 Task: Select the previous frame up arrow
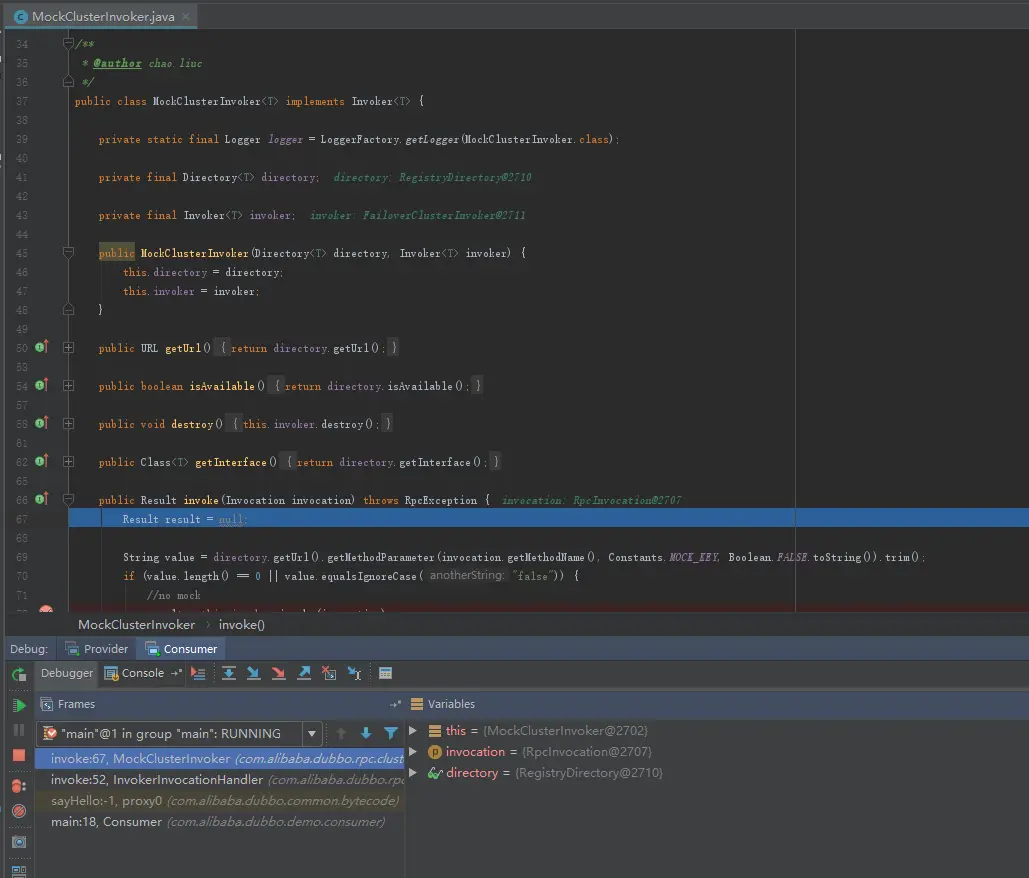click(341, 733)
